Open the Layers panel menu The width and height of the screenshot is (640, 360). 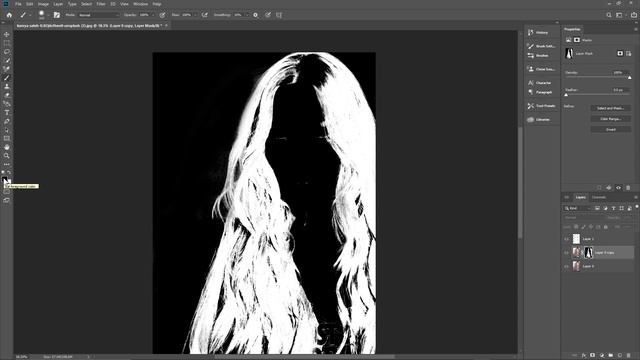[x=636, y=198]
